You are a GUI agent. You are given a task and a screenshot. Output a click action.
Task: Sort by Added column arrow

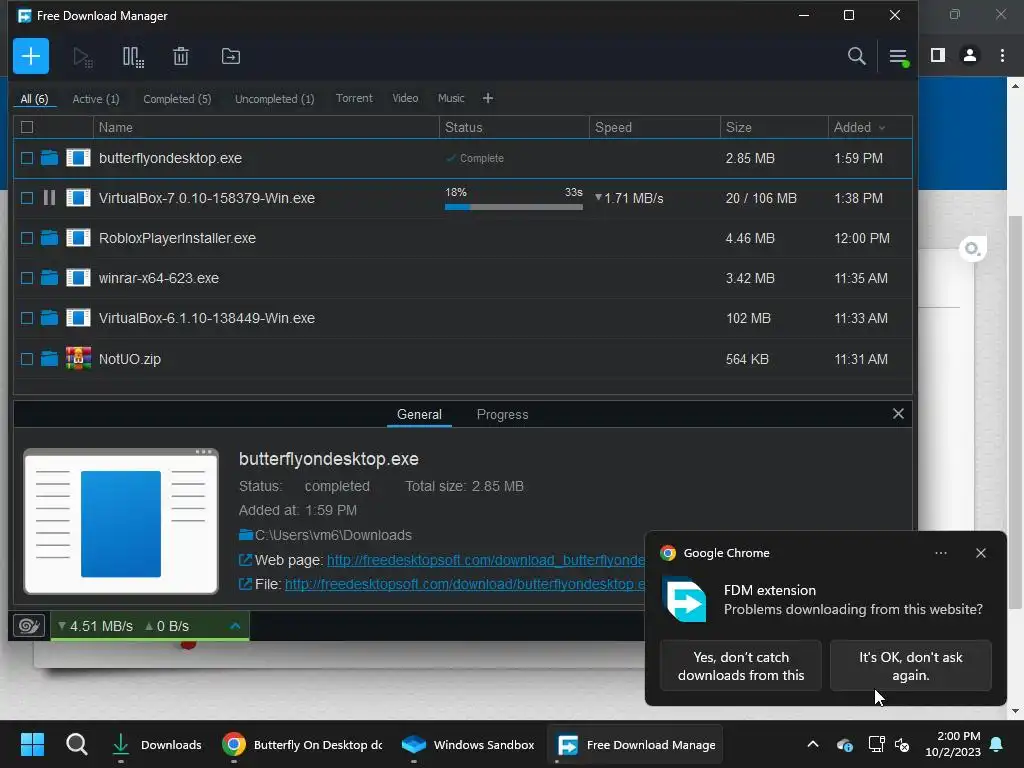point(882,128)
